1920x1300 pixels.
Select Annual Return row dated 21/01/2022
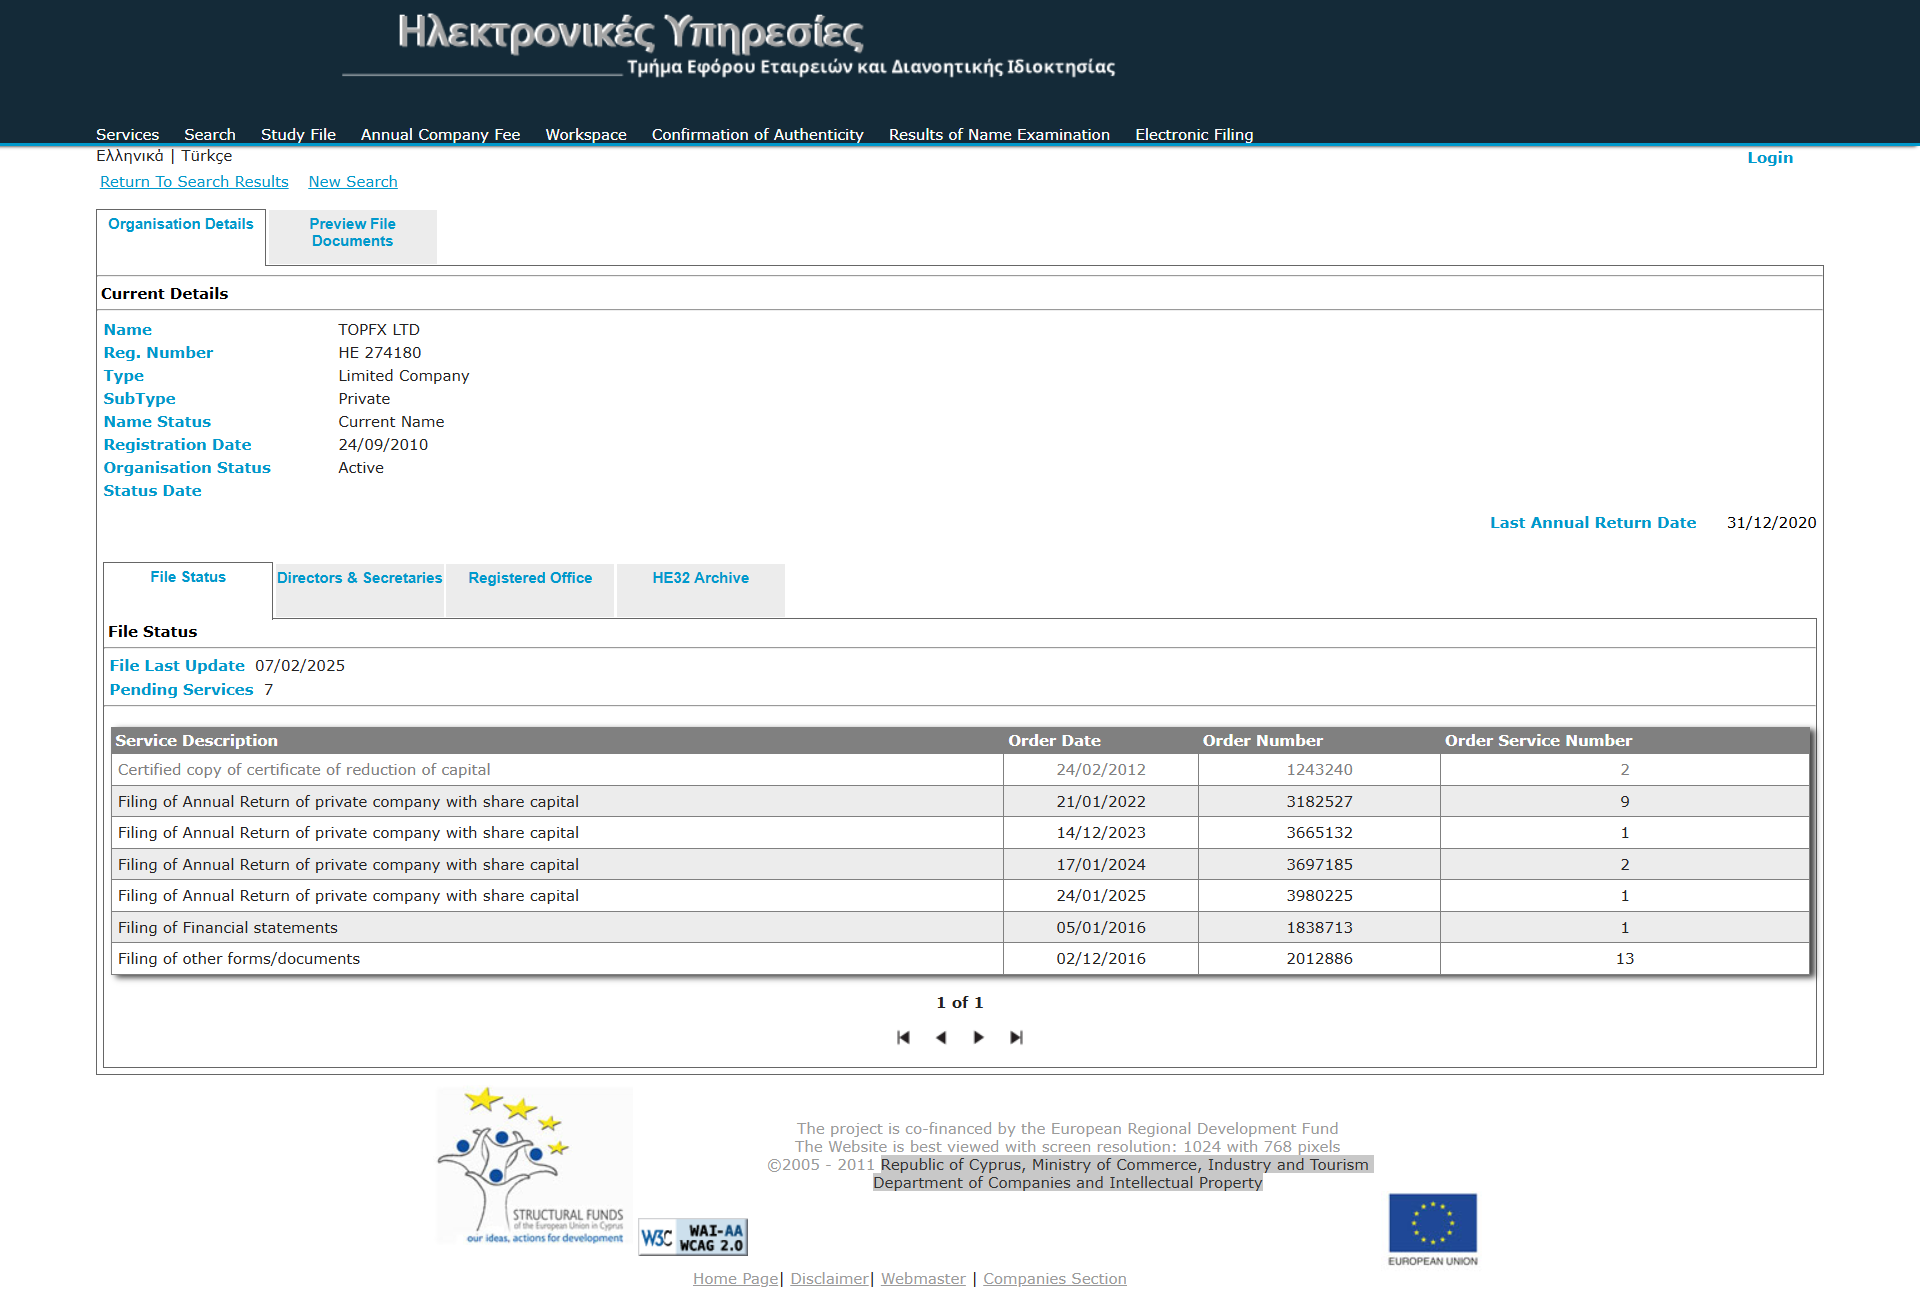pos(960,802)
